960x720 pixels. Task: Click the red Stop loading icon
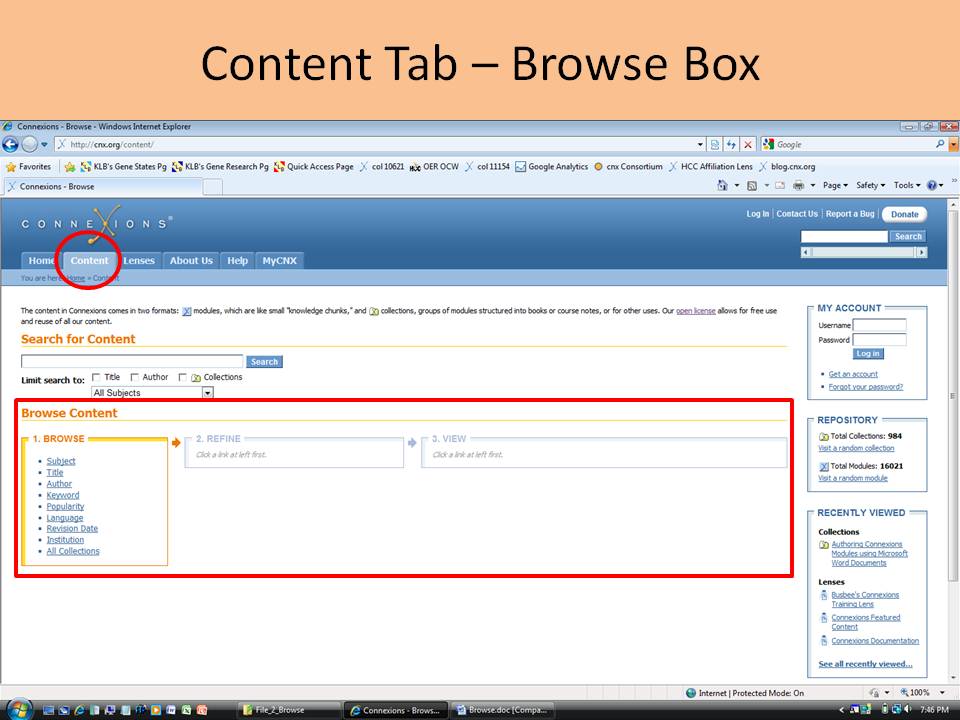(748, 144)
